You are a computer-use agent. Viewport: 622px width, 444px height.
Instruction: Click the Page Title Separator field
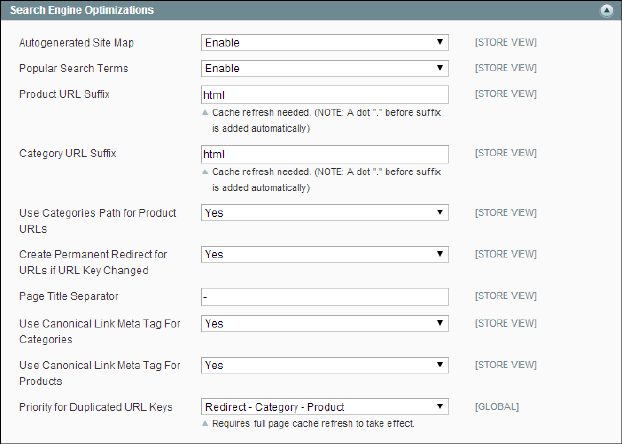(324, 297)
